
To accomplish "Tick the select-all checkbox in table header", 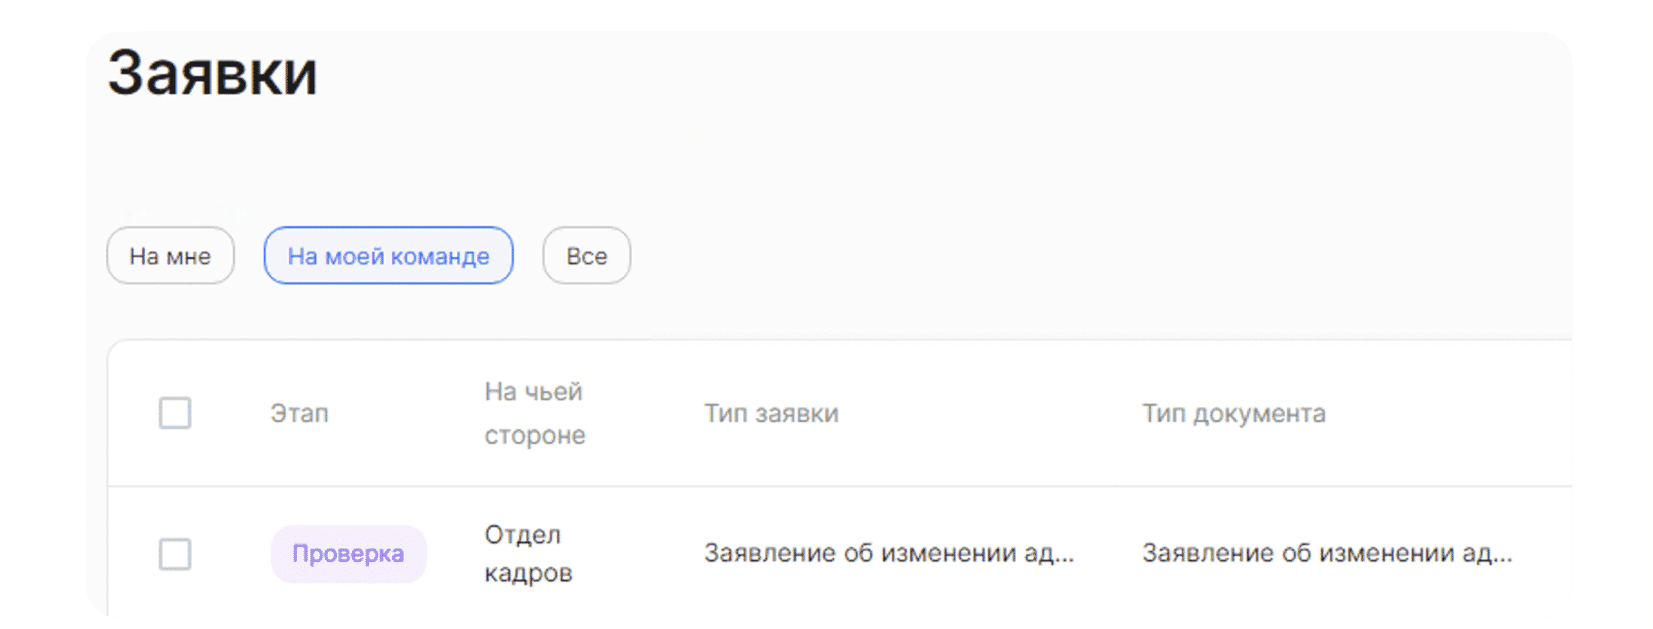I will [175, 413].
